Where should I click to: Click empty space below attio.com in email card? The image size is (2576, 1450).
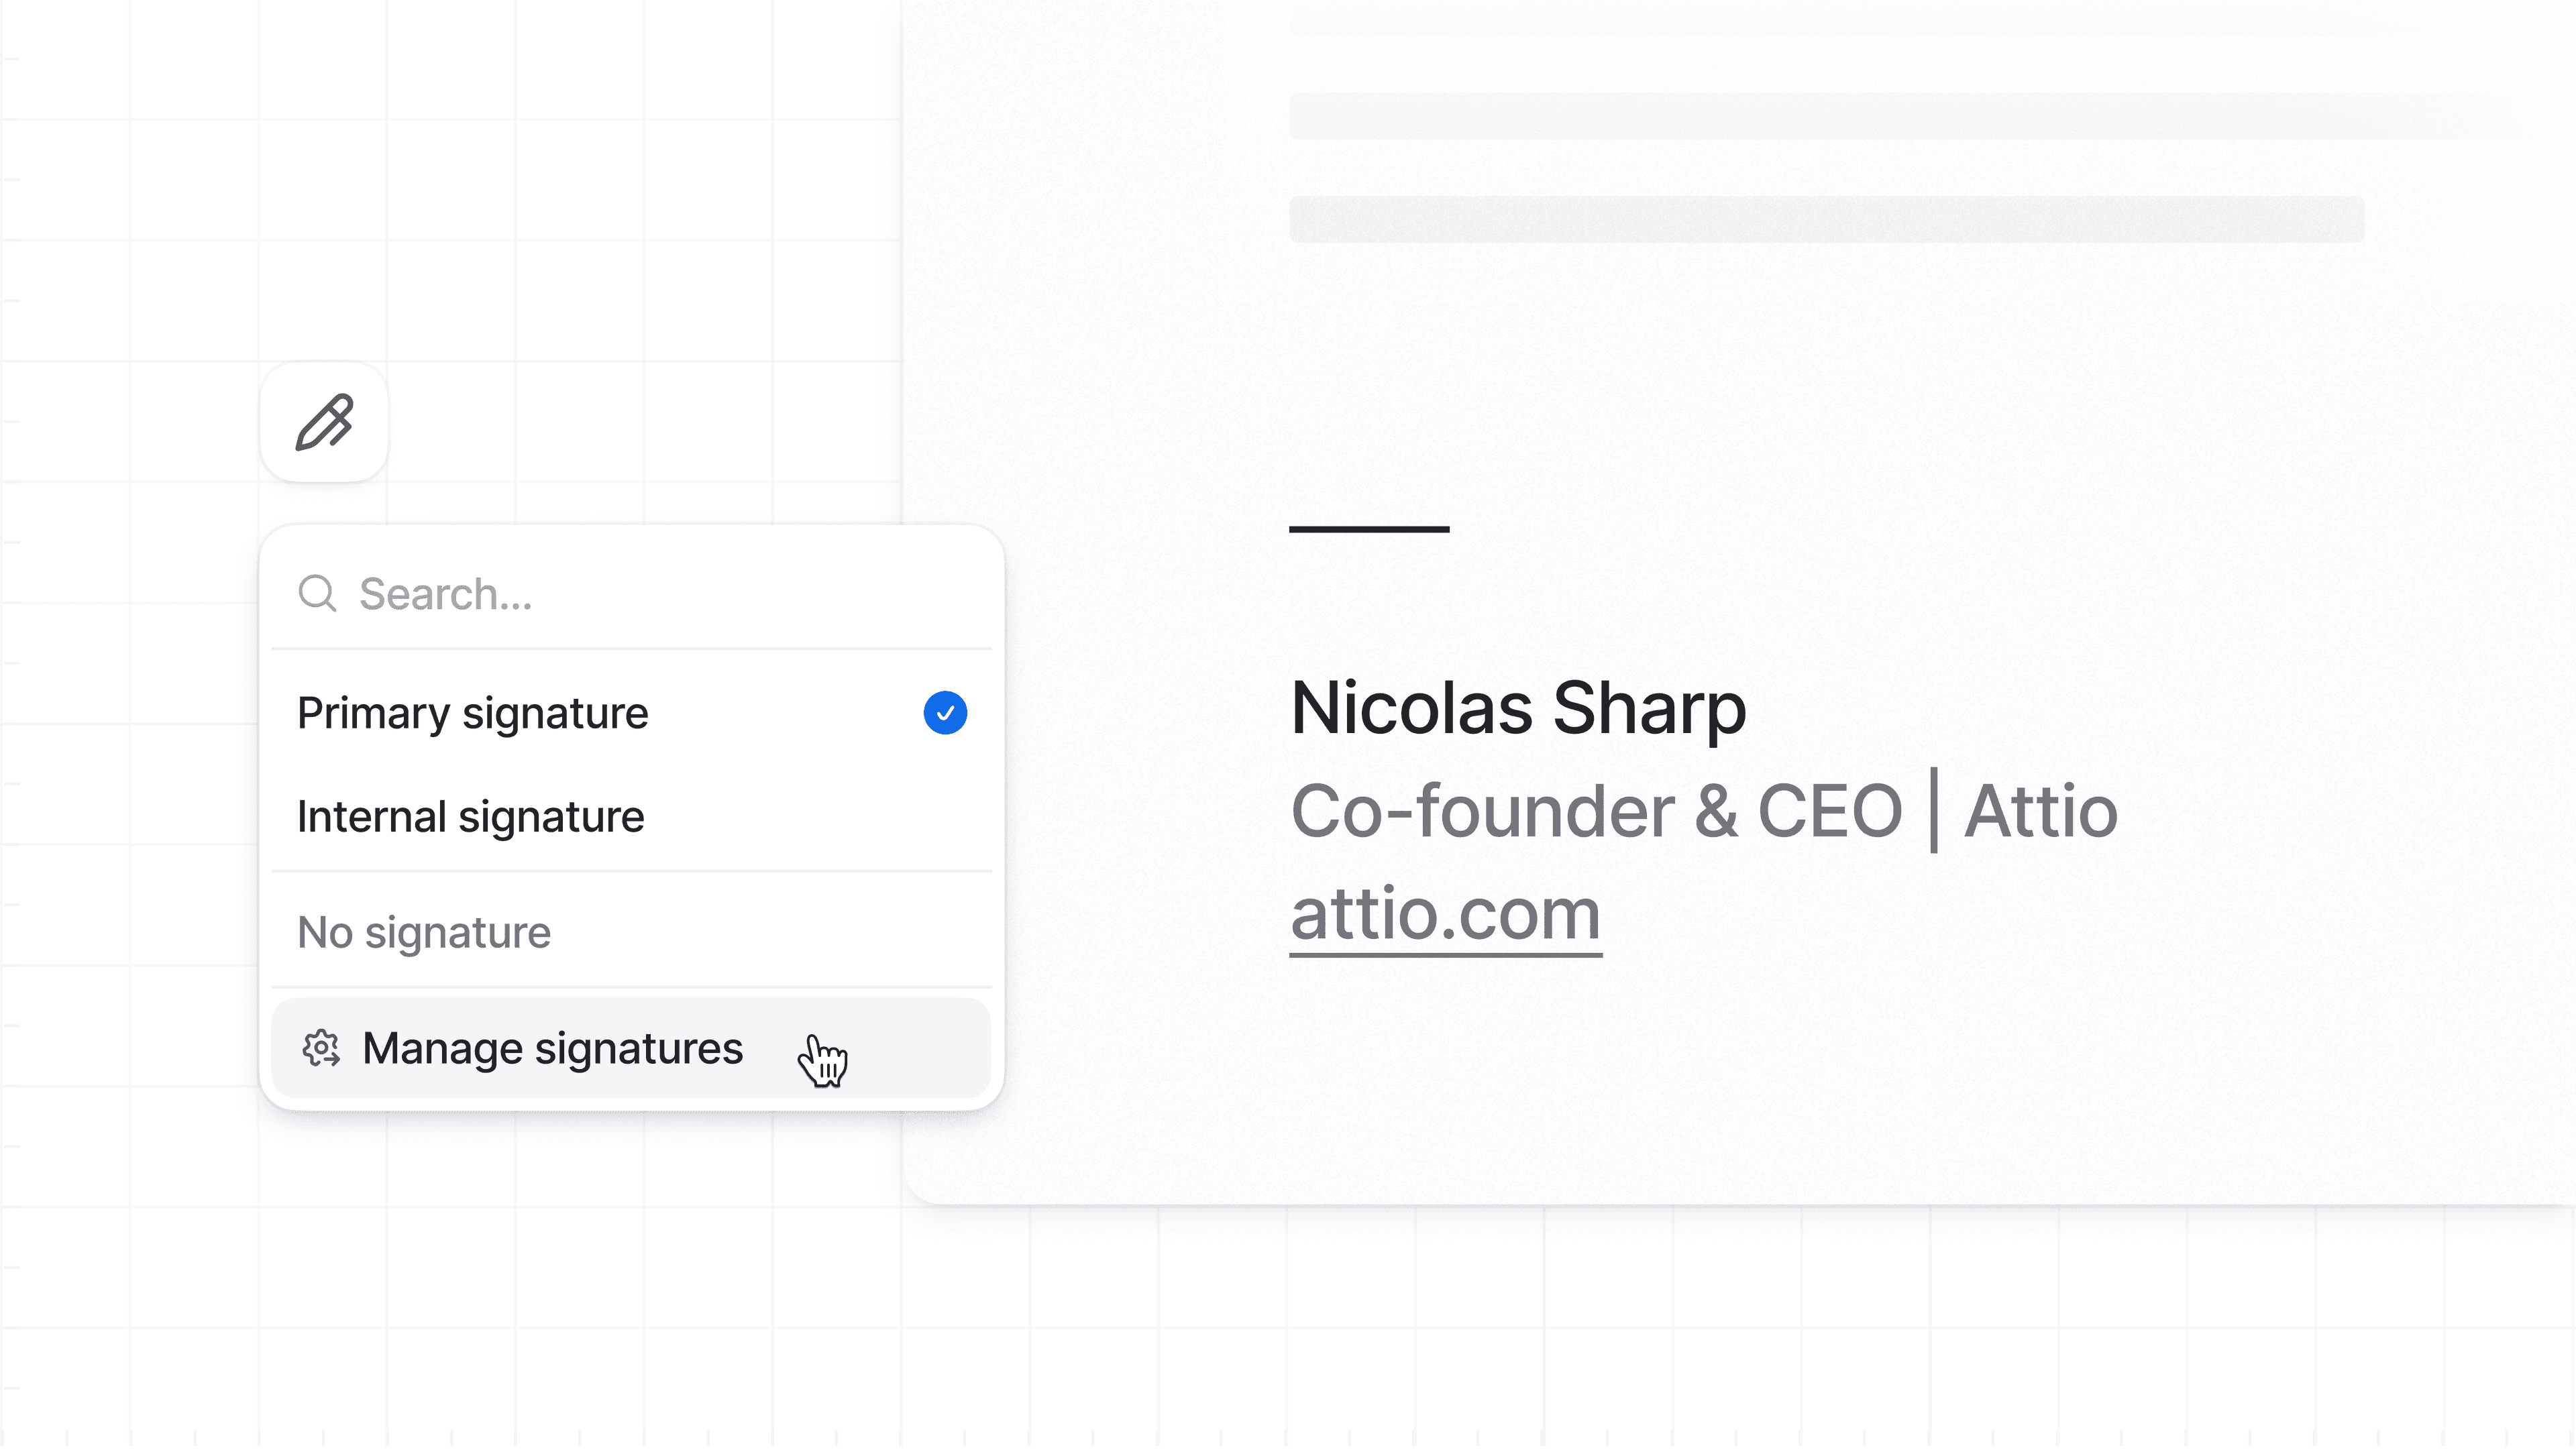point(1700,1080)
